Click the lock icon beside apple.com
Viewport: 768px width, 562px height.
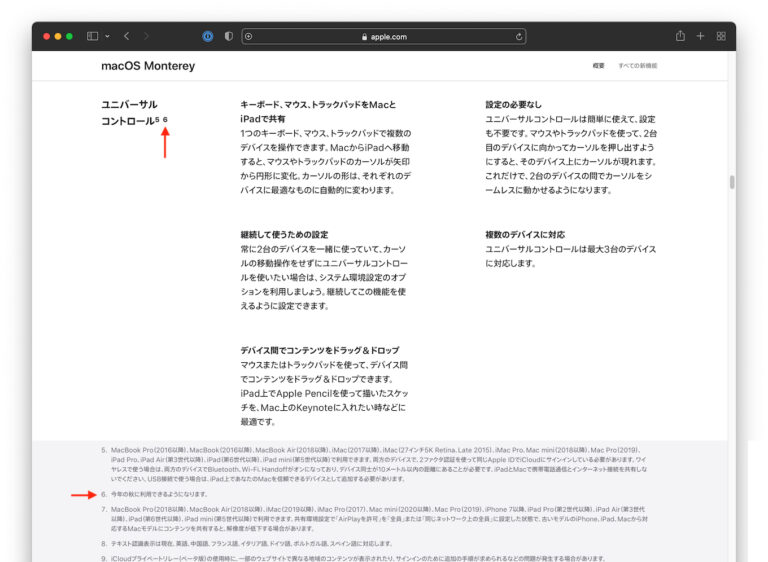coord(364,37)
